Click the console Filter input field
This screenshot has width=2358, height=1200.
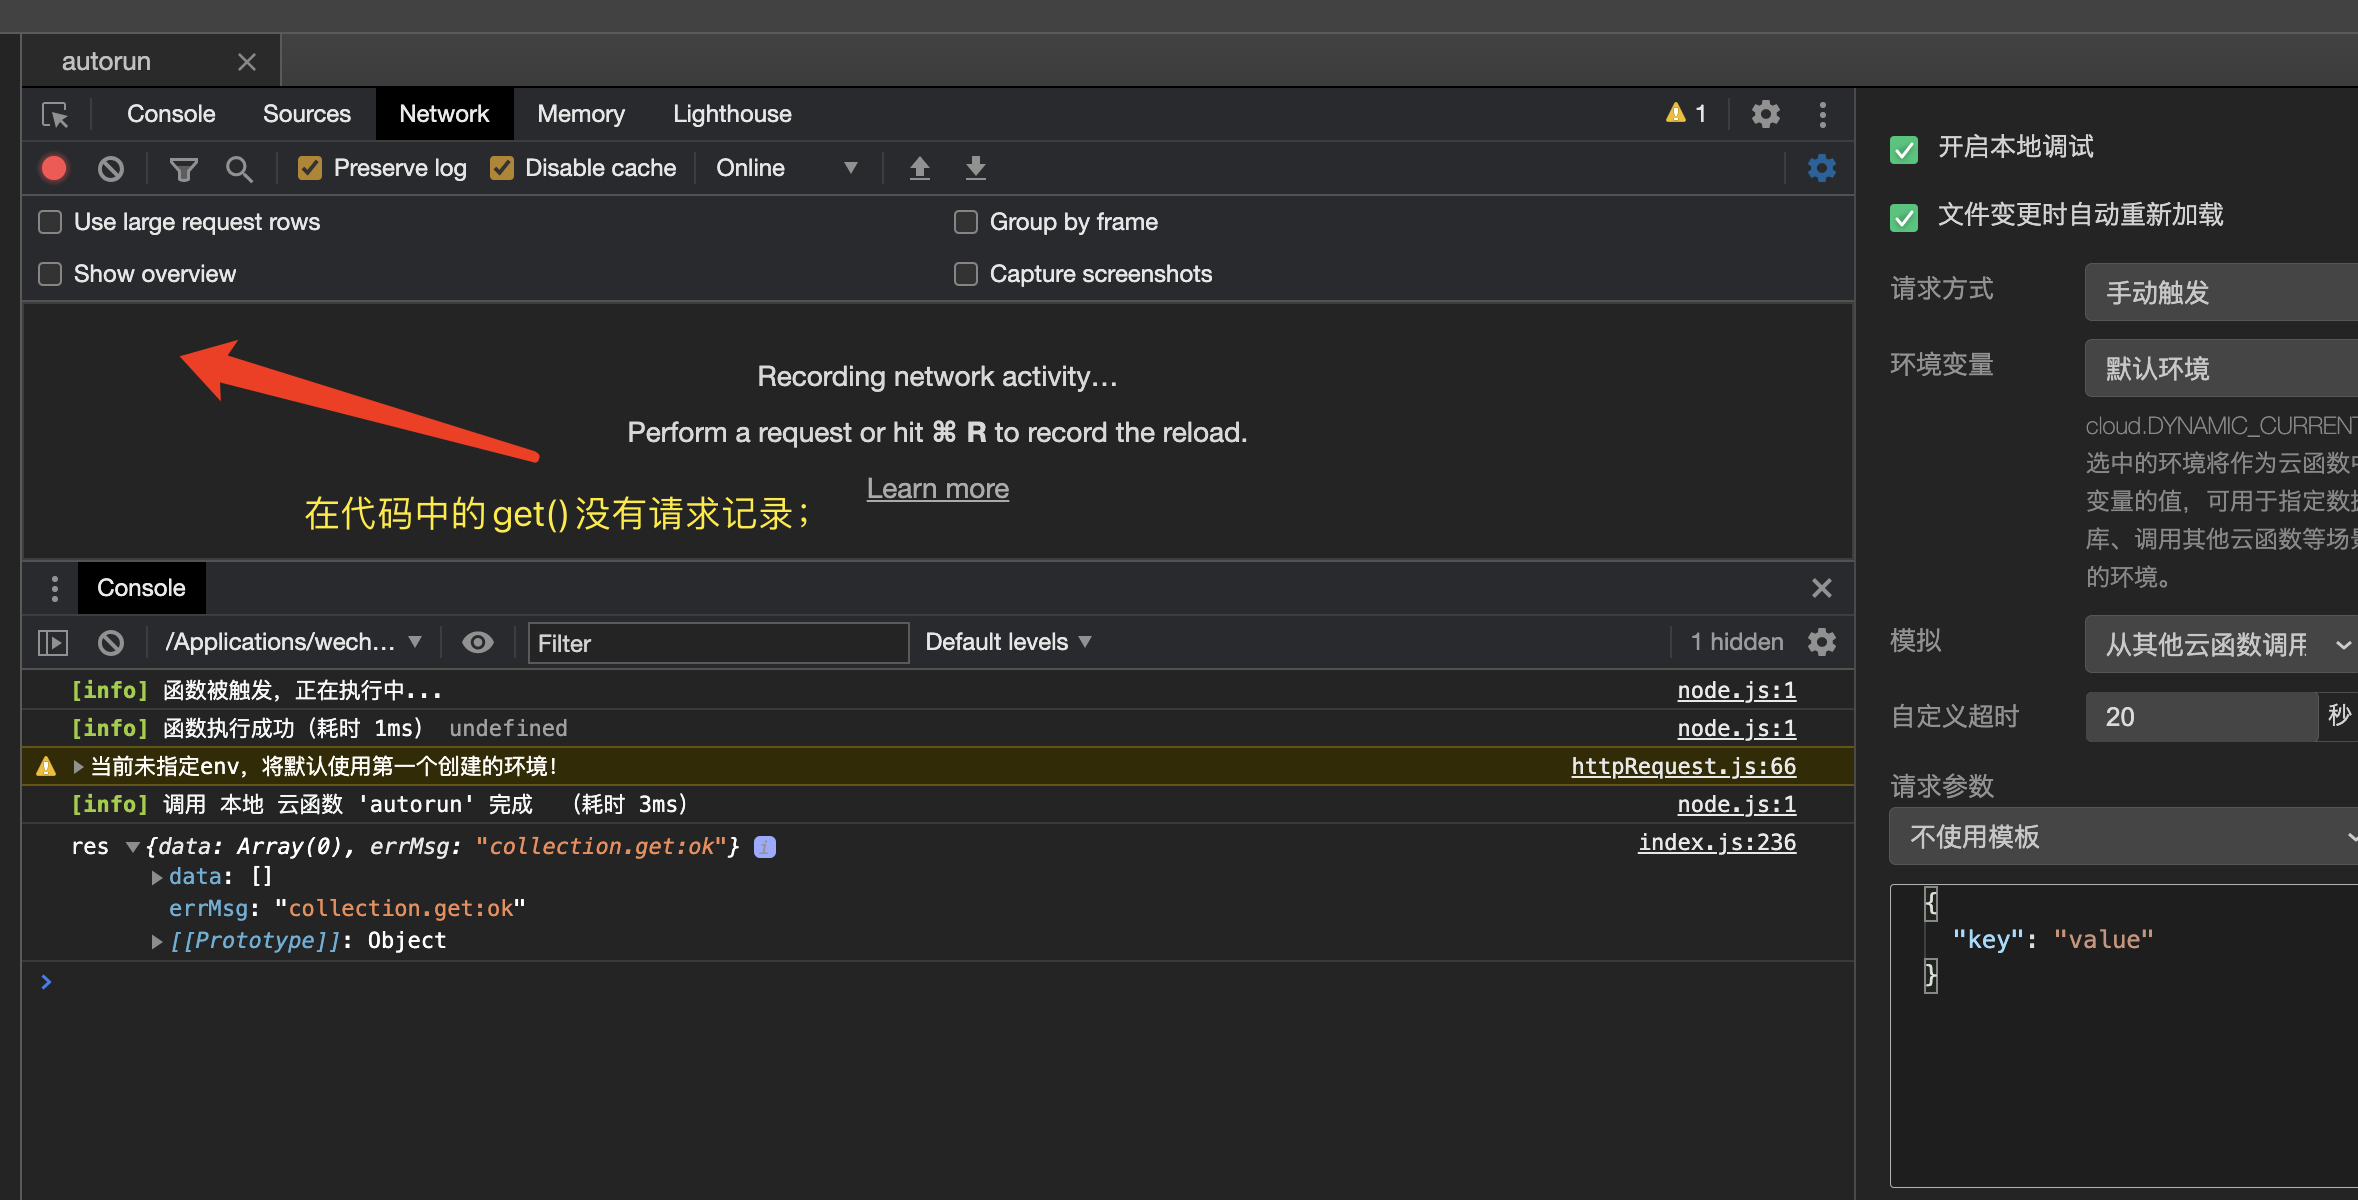[x=717, y=643]
